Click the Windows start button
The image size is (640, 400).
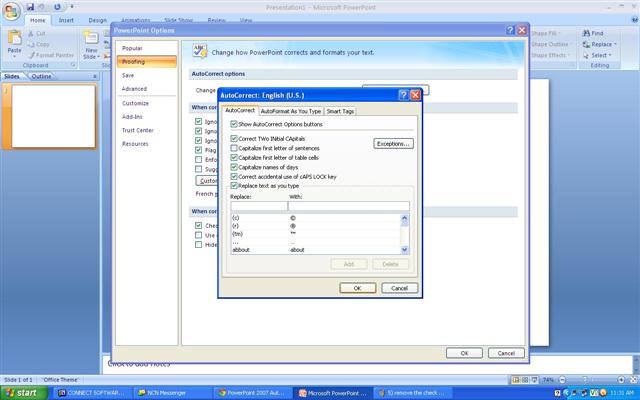tap(24, 393)
